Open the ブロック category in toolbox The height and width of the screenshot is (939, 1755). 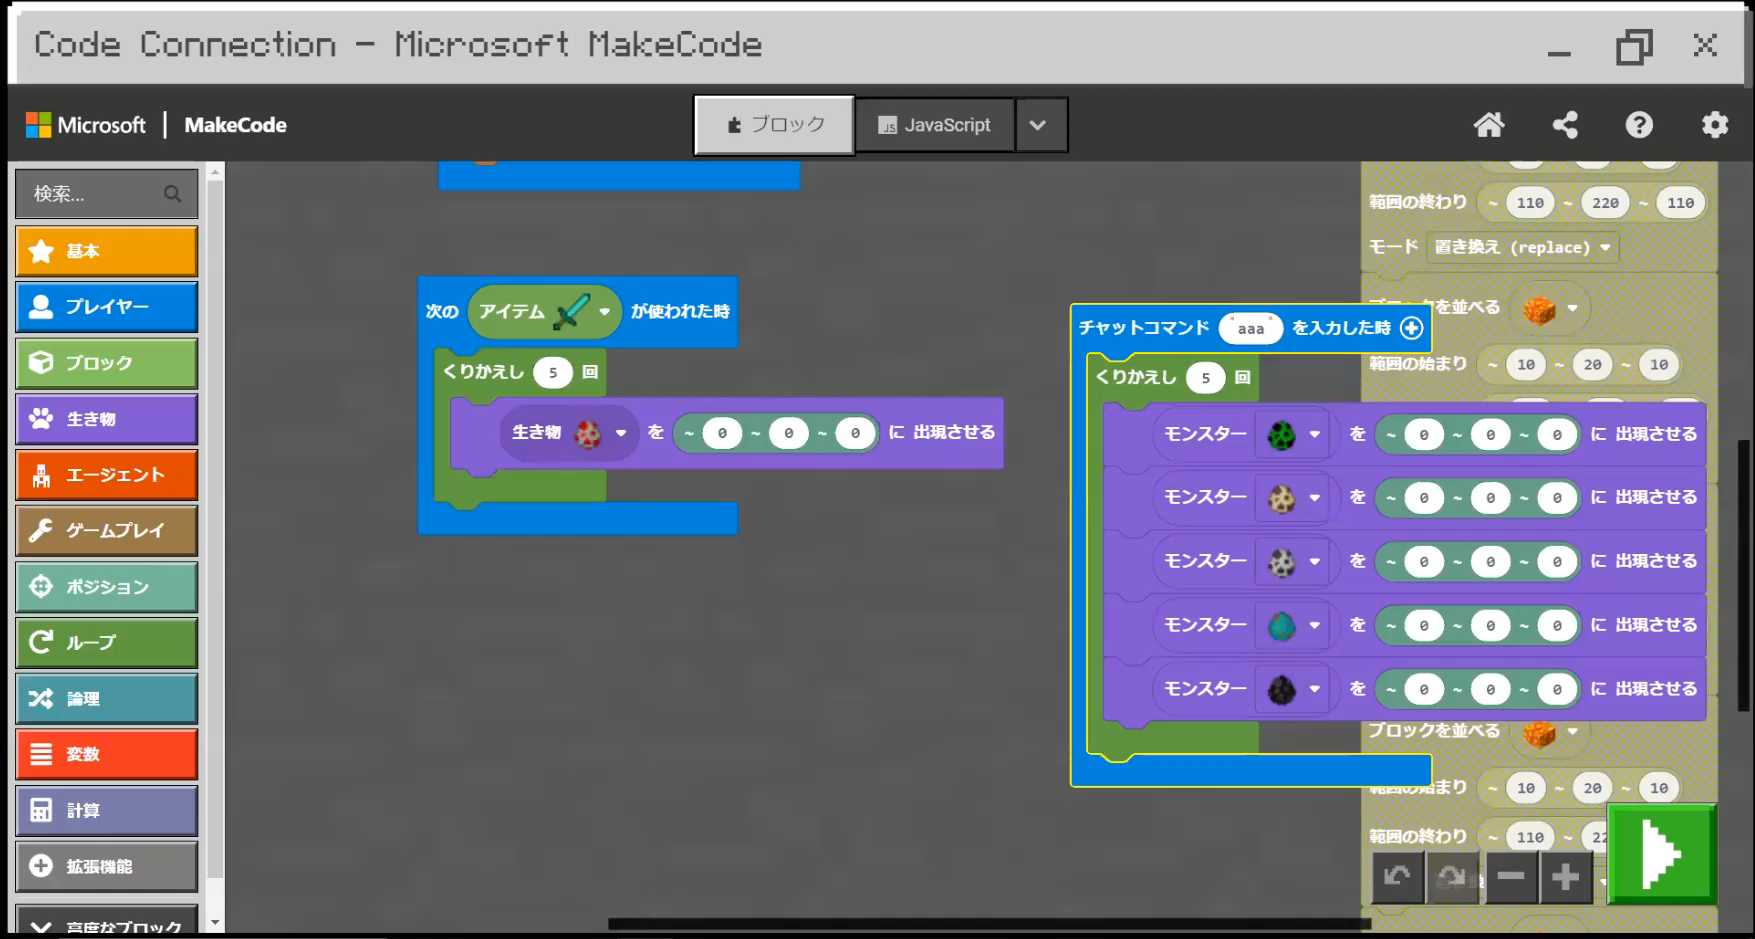tap(107, 363)
